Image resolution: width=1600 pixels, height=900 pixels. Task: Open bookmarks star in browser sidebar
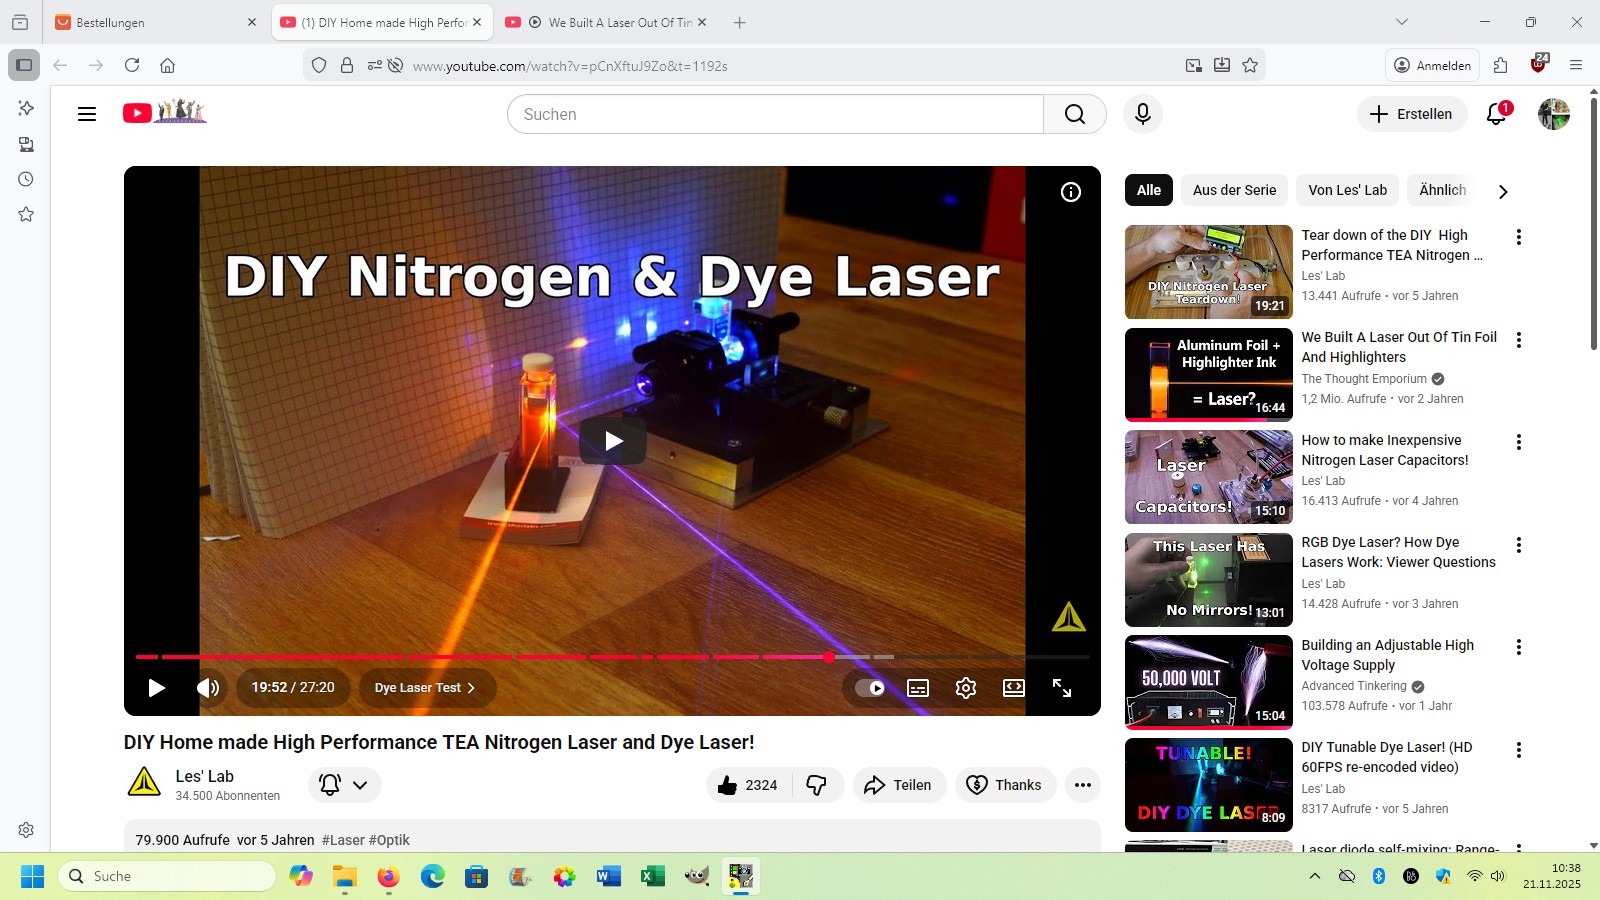pos(26,214)
